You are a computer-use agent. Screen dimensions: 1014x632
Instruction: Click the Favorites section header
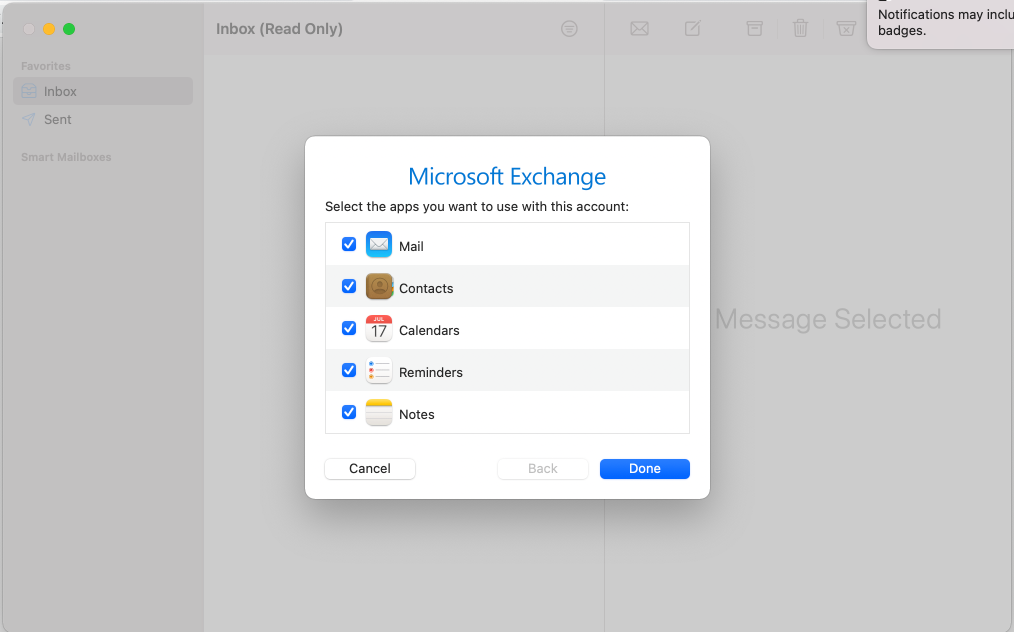[46, 66]
